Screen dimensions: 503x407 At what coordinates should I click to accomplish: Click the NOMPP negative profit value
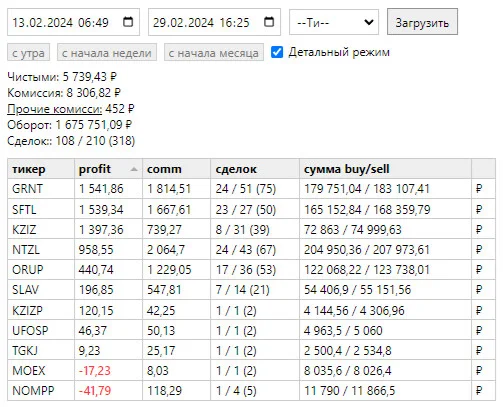click(x=95, y=391)
